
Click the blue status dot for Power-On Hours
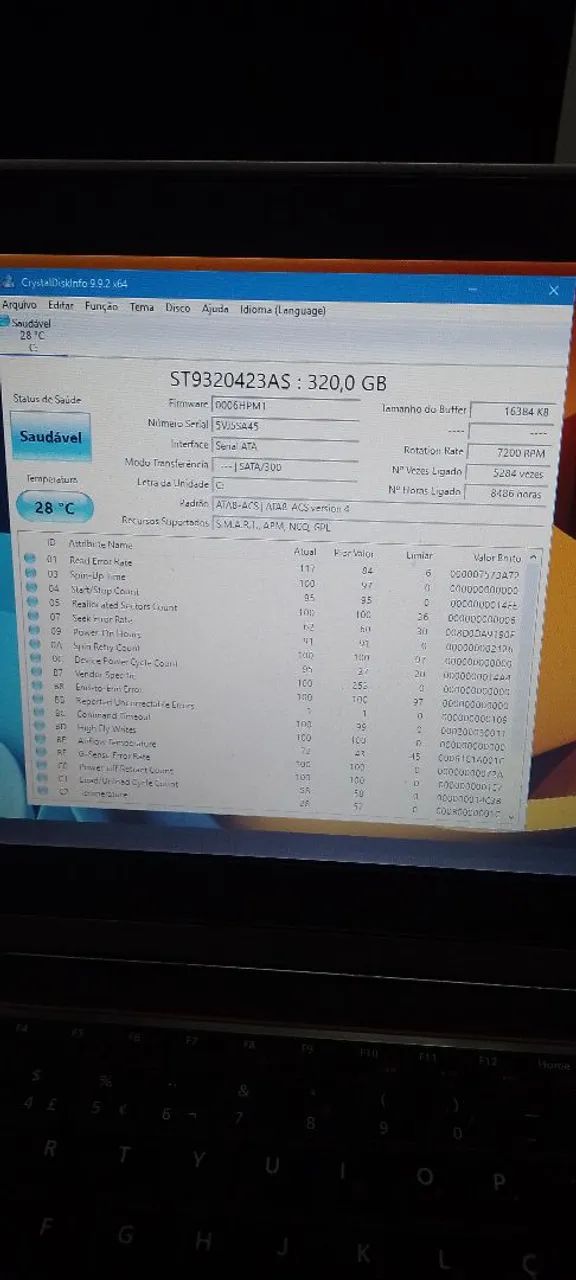click(x=33, y=630)
